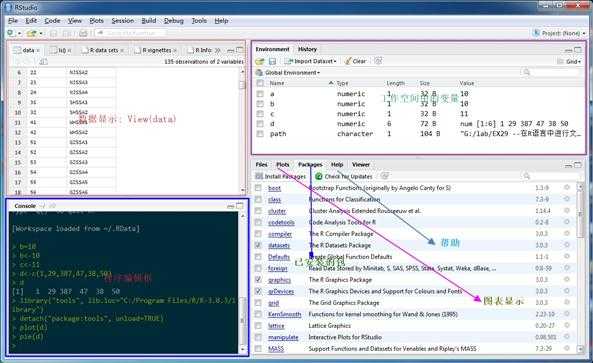
Task: Toggle checkbox for variable b
Action: point(260,104)
